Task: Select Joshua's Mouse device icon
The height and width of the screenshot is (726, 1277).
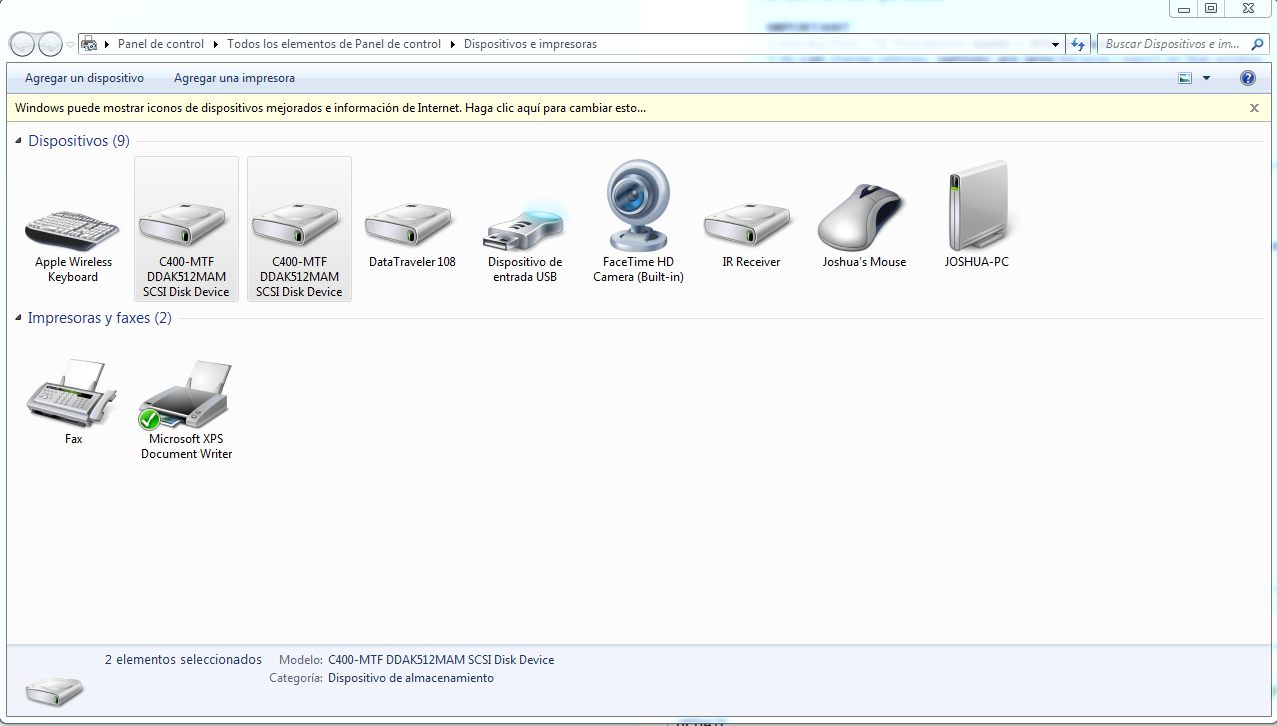Action: coord(864,217)
